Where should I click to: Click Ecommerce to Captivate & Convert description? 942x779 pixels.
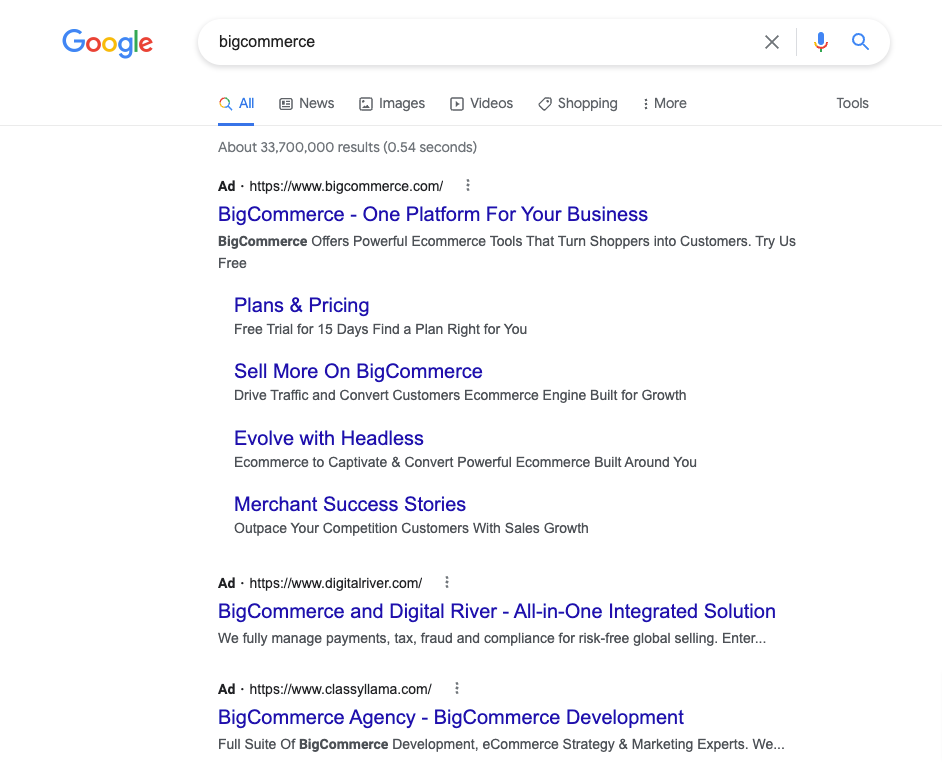(465, 462)
